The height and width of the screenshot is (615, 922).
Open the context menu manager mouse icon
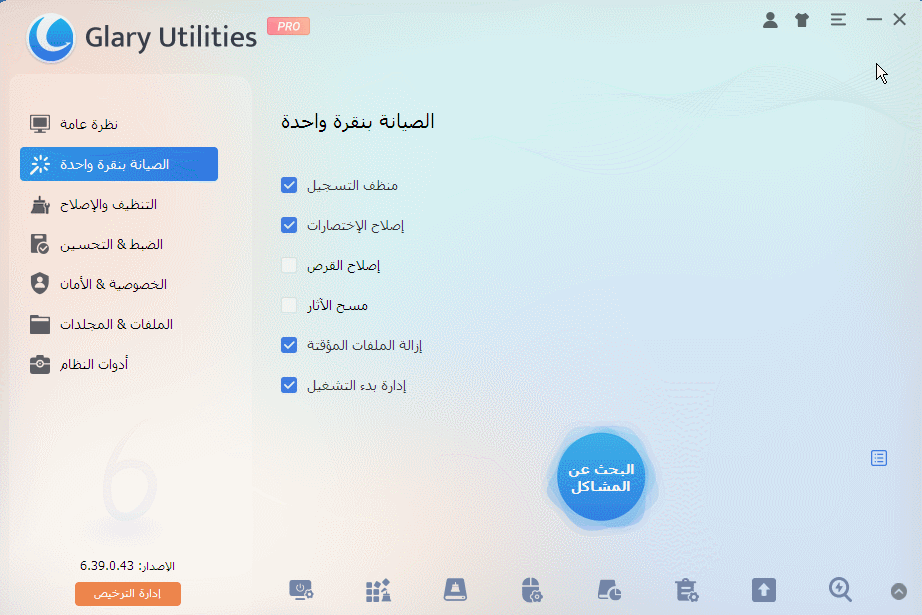[x=532, y=590]
